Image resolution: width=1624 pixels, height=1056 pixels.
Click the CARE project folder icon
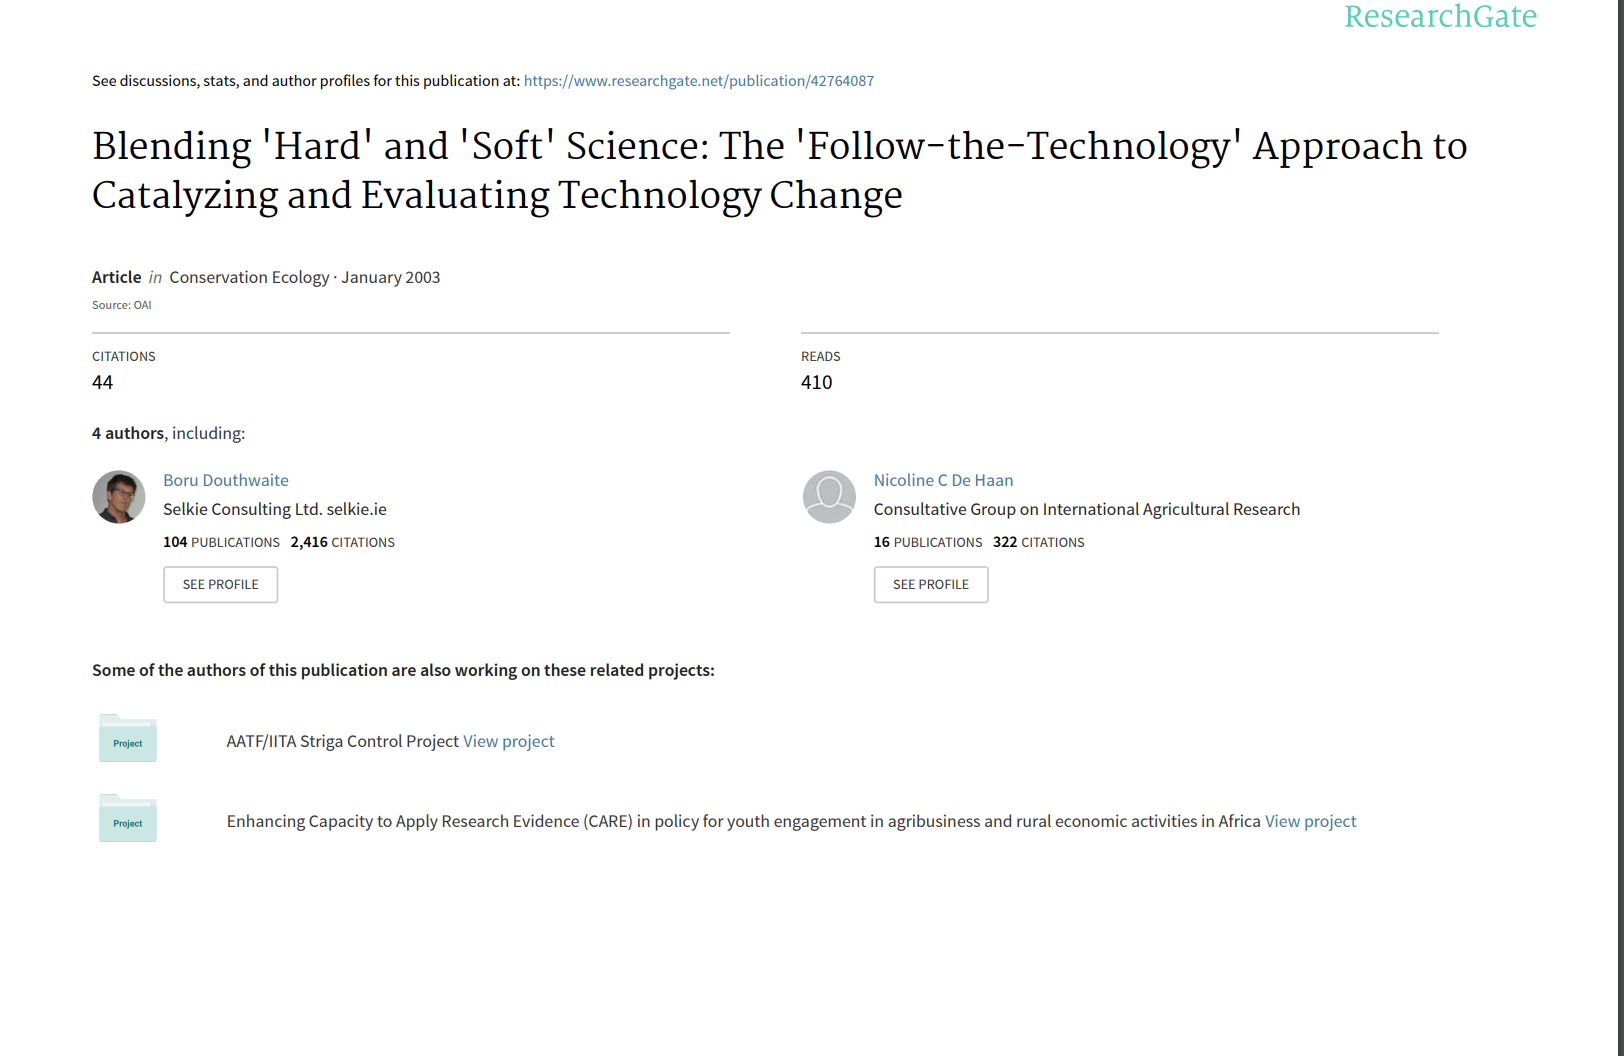click(x=128, y=819)
